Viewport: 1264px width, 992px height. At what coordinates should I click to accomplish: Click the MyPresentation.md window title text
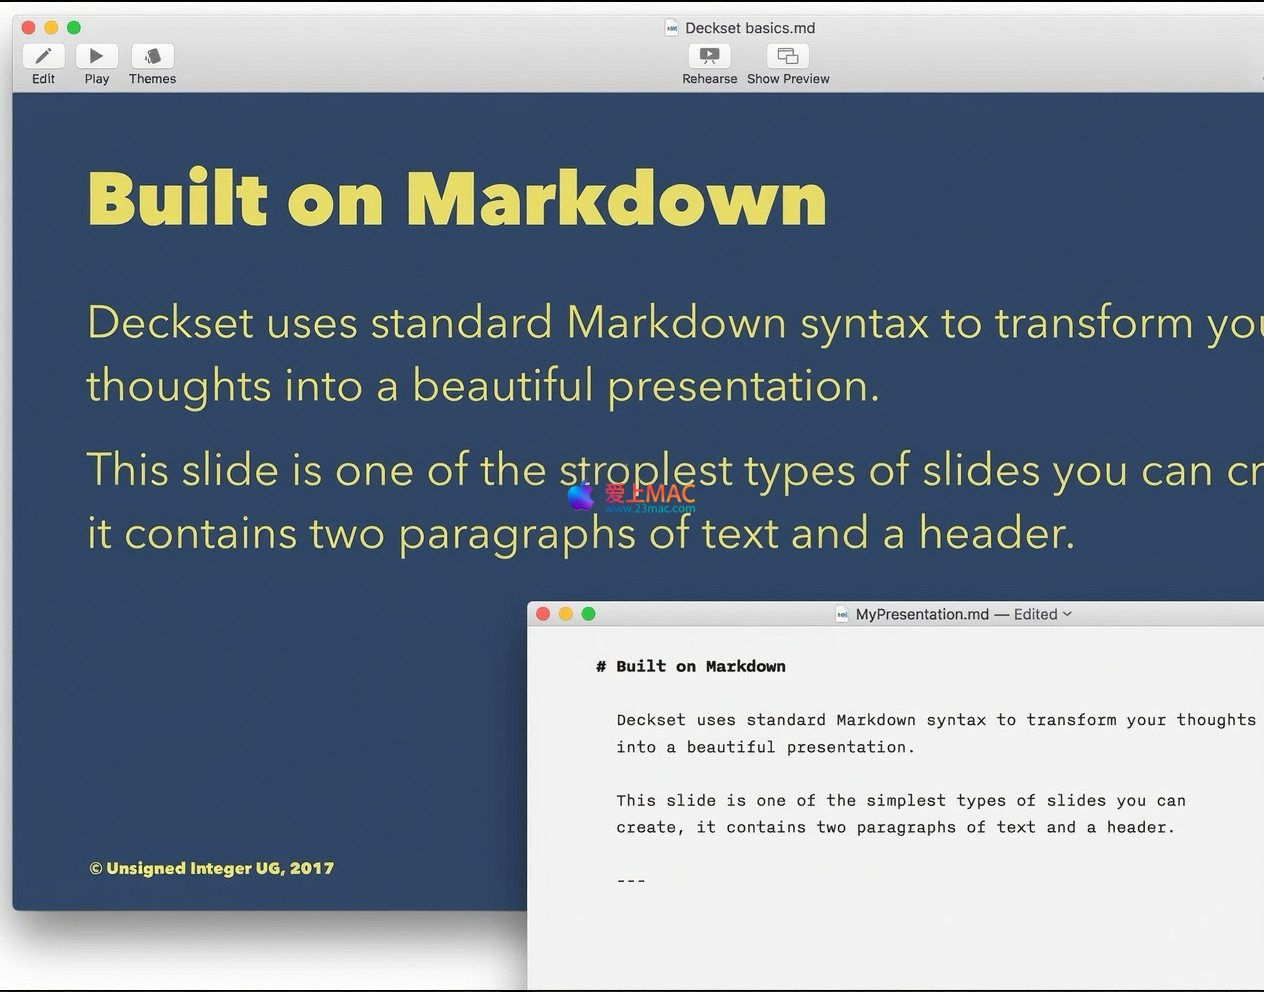(x=922, y=614)
